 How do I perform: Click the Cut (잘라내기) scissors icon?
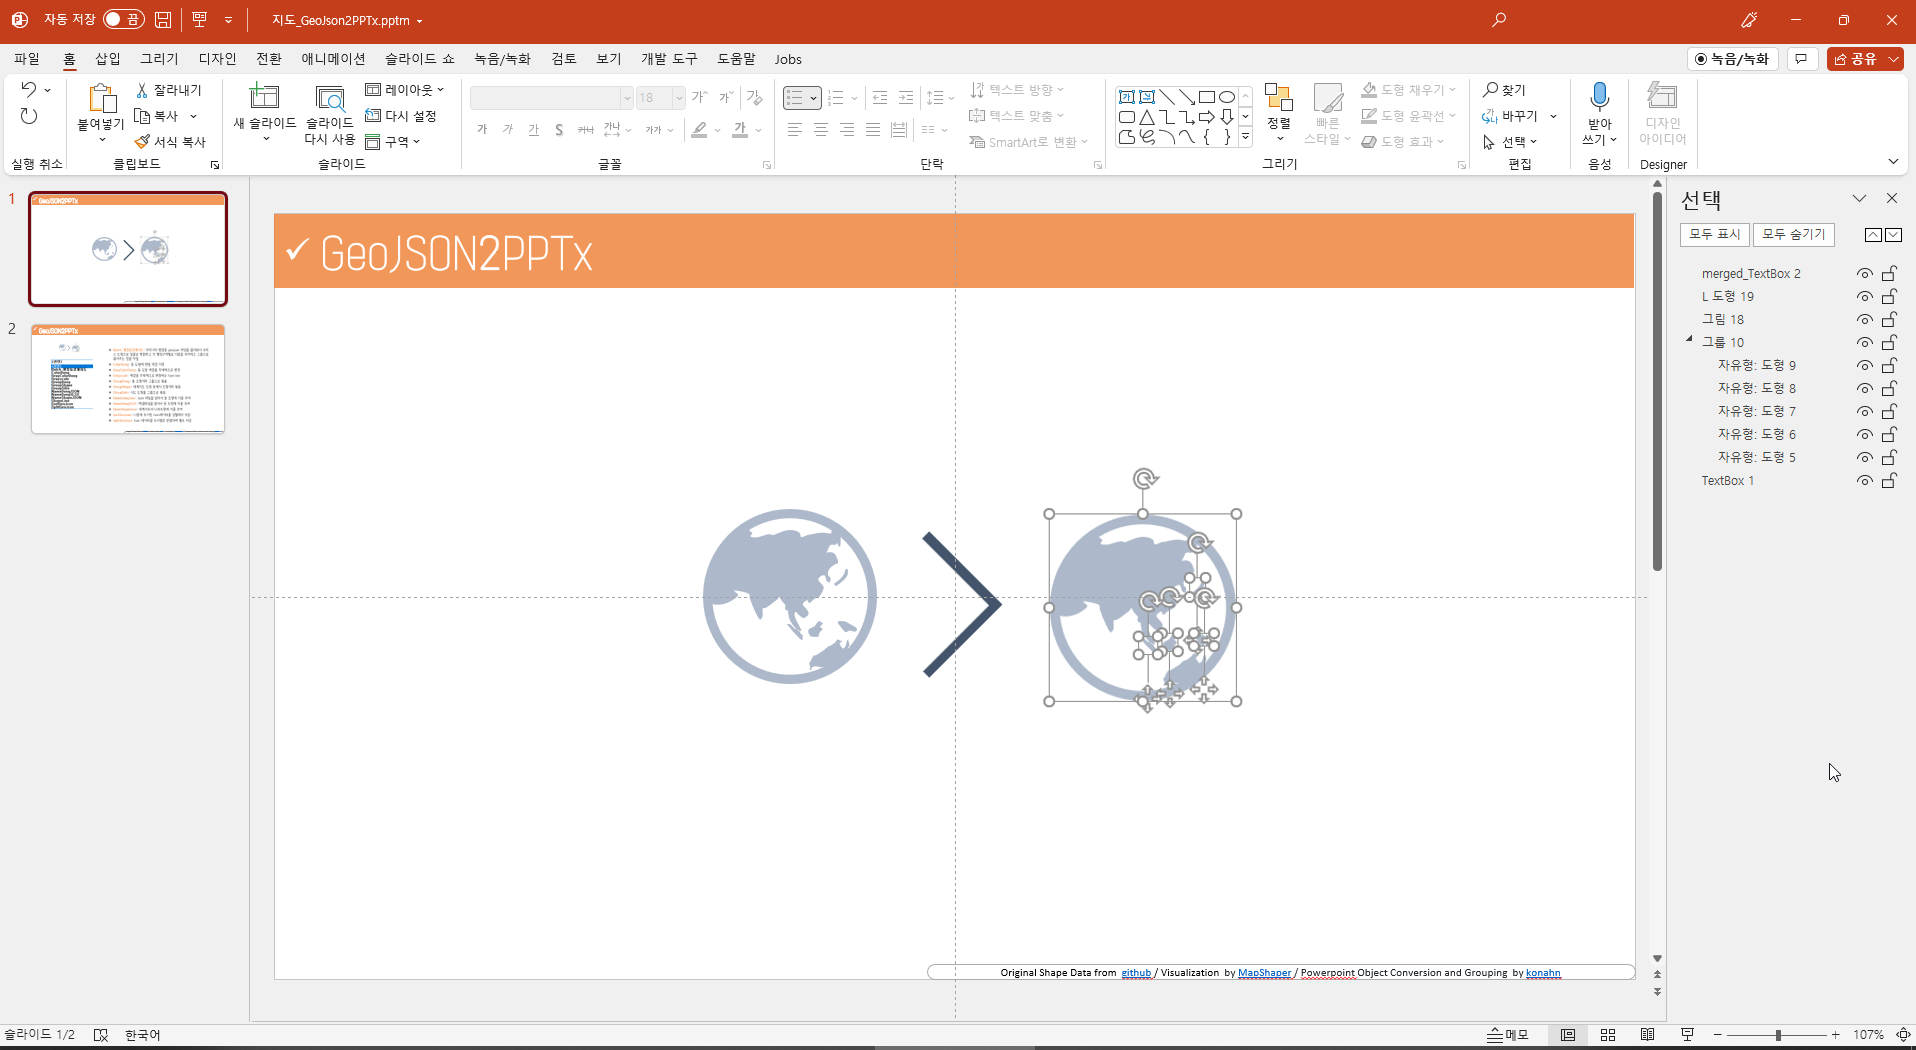click(x=142, y=90)
